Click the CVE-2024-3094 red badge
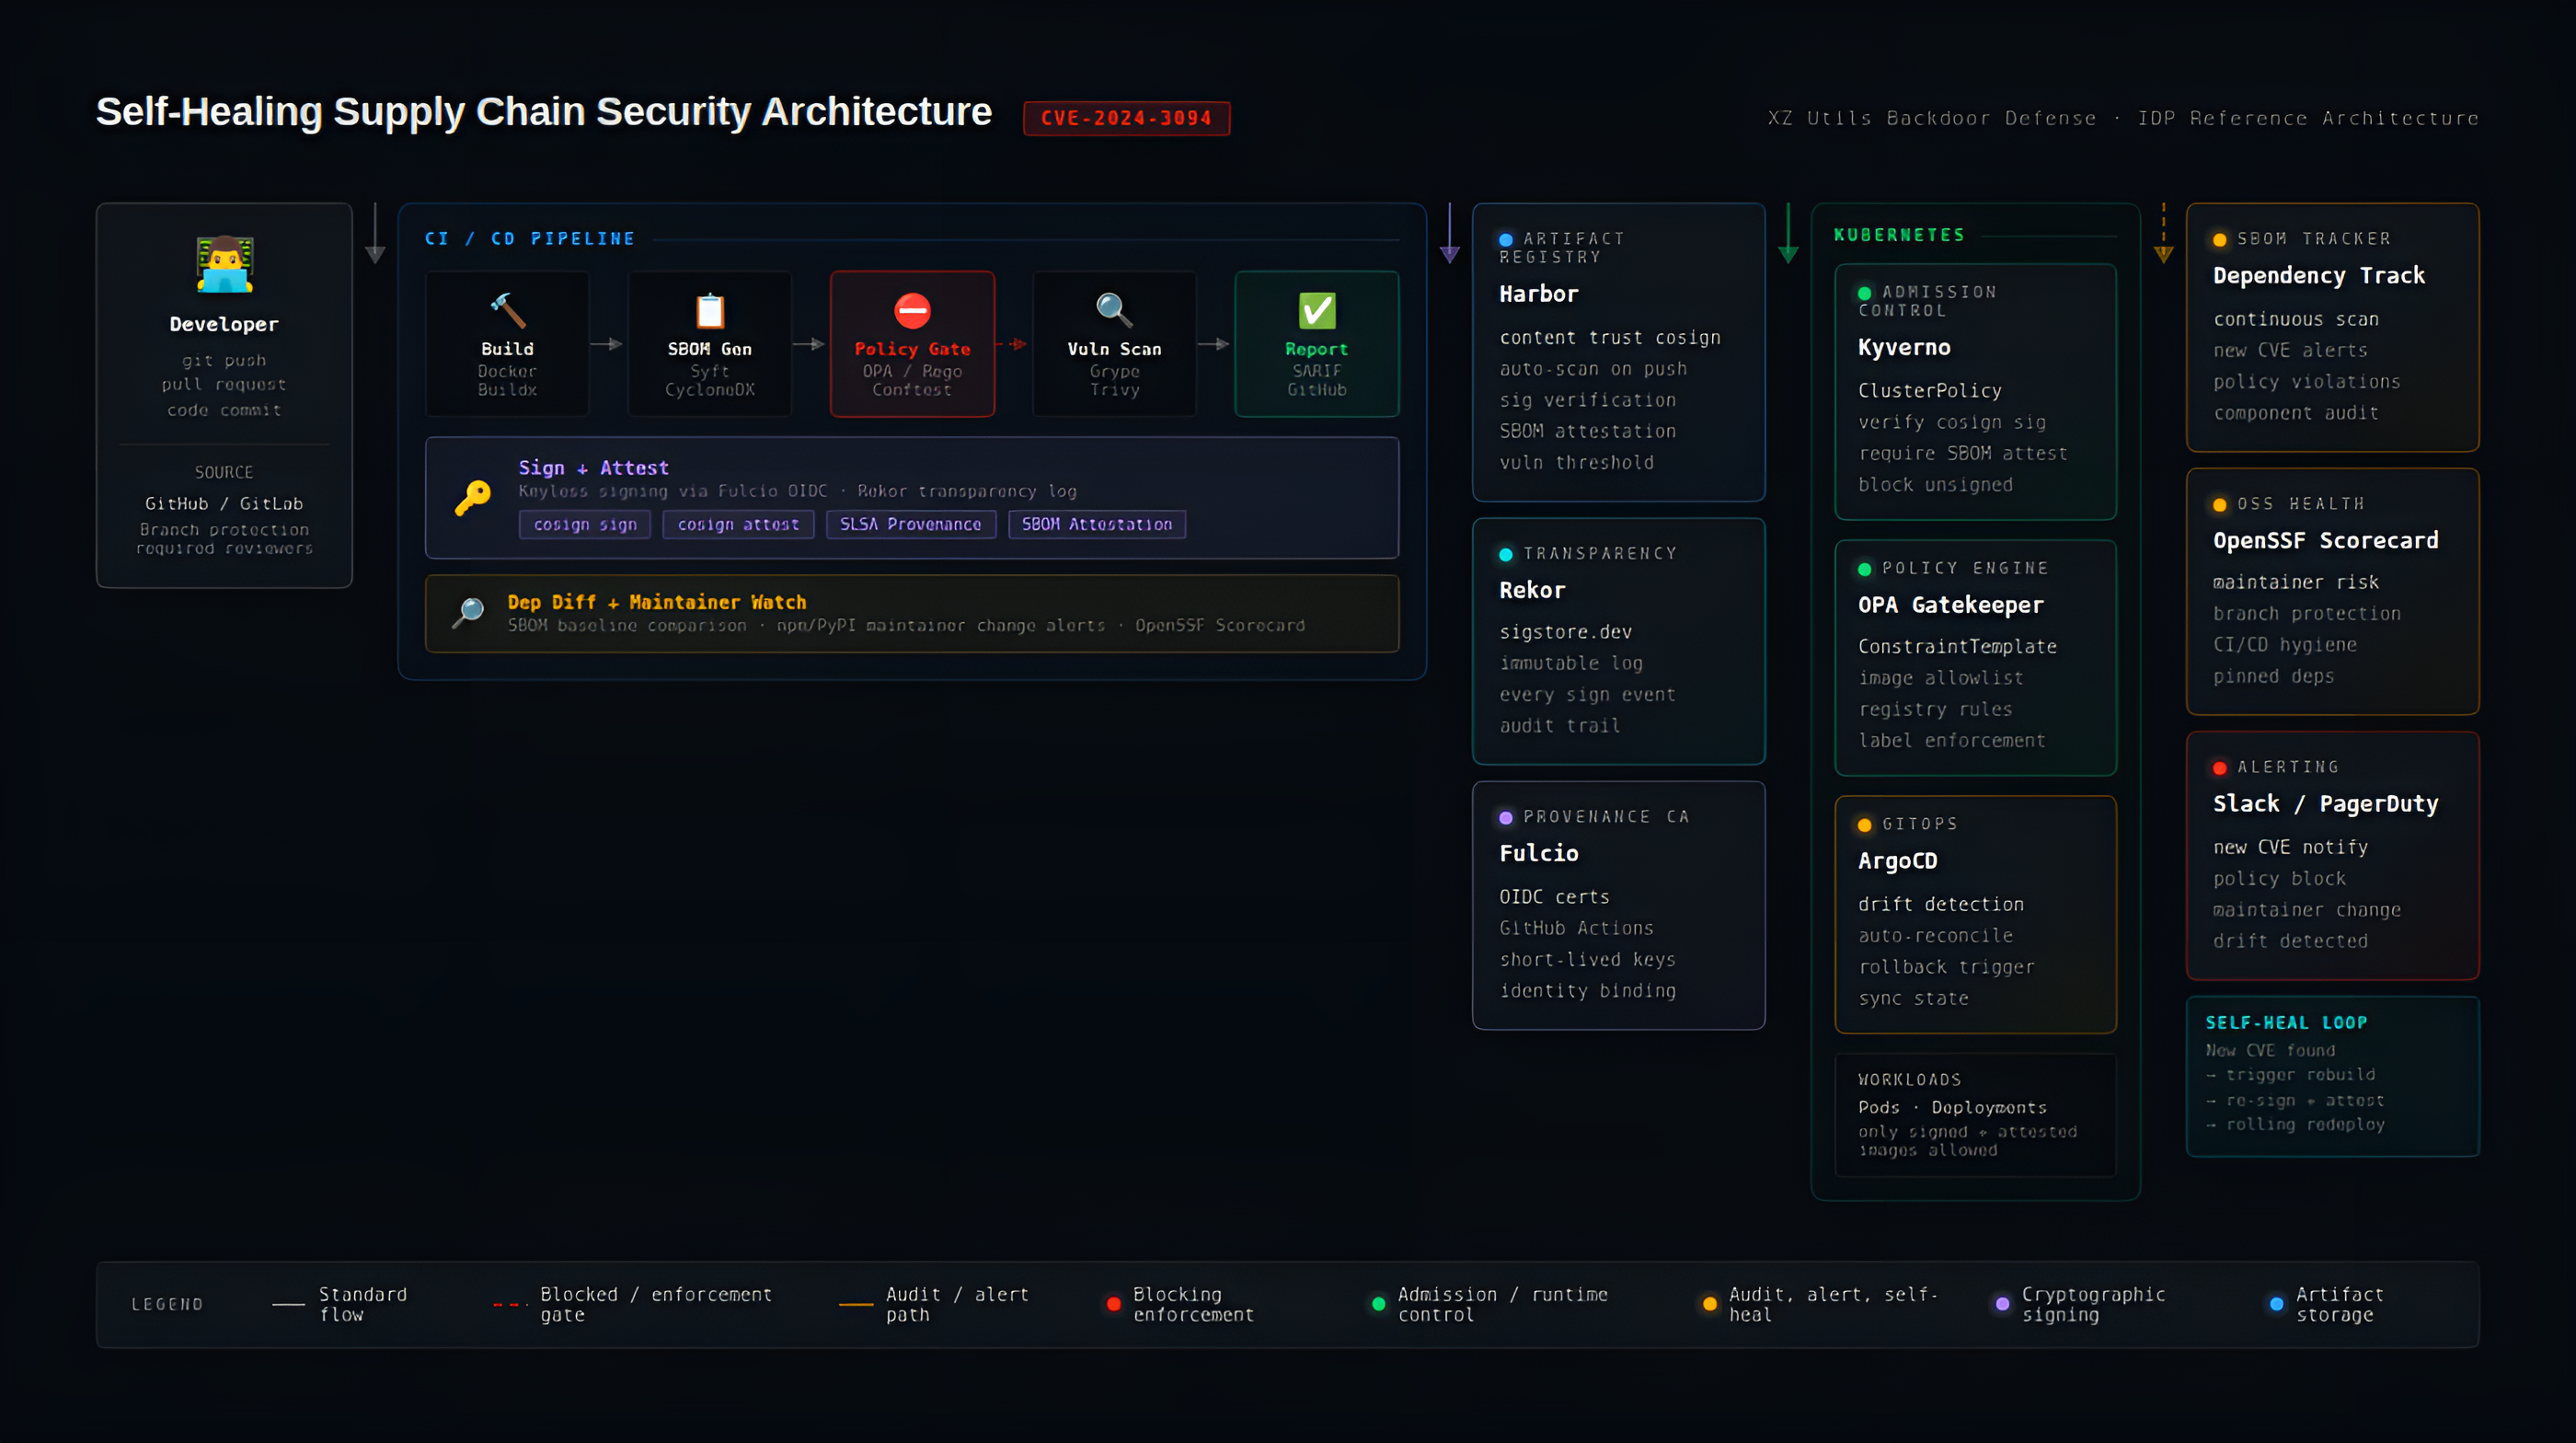The image size is (2576, 1443). click(1126, 118)
